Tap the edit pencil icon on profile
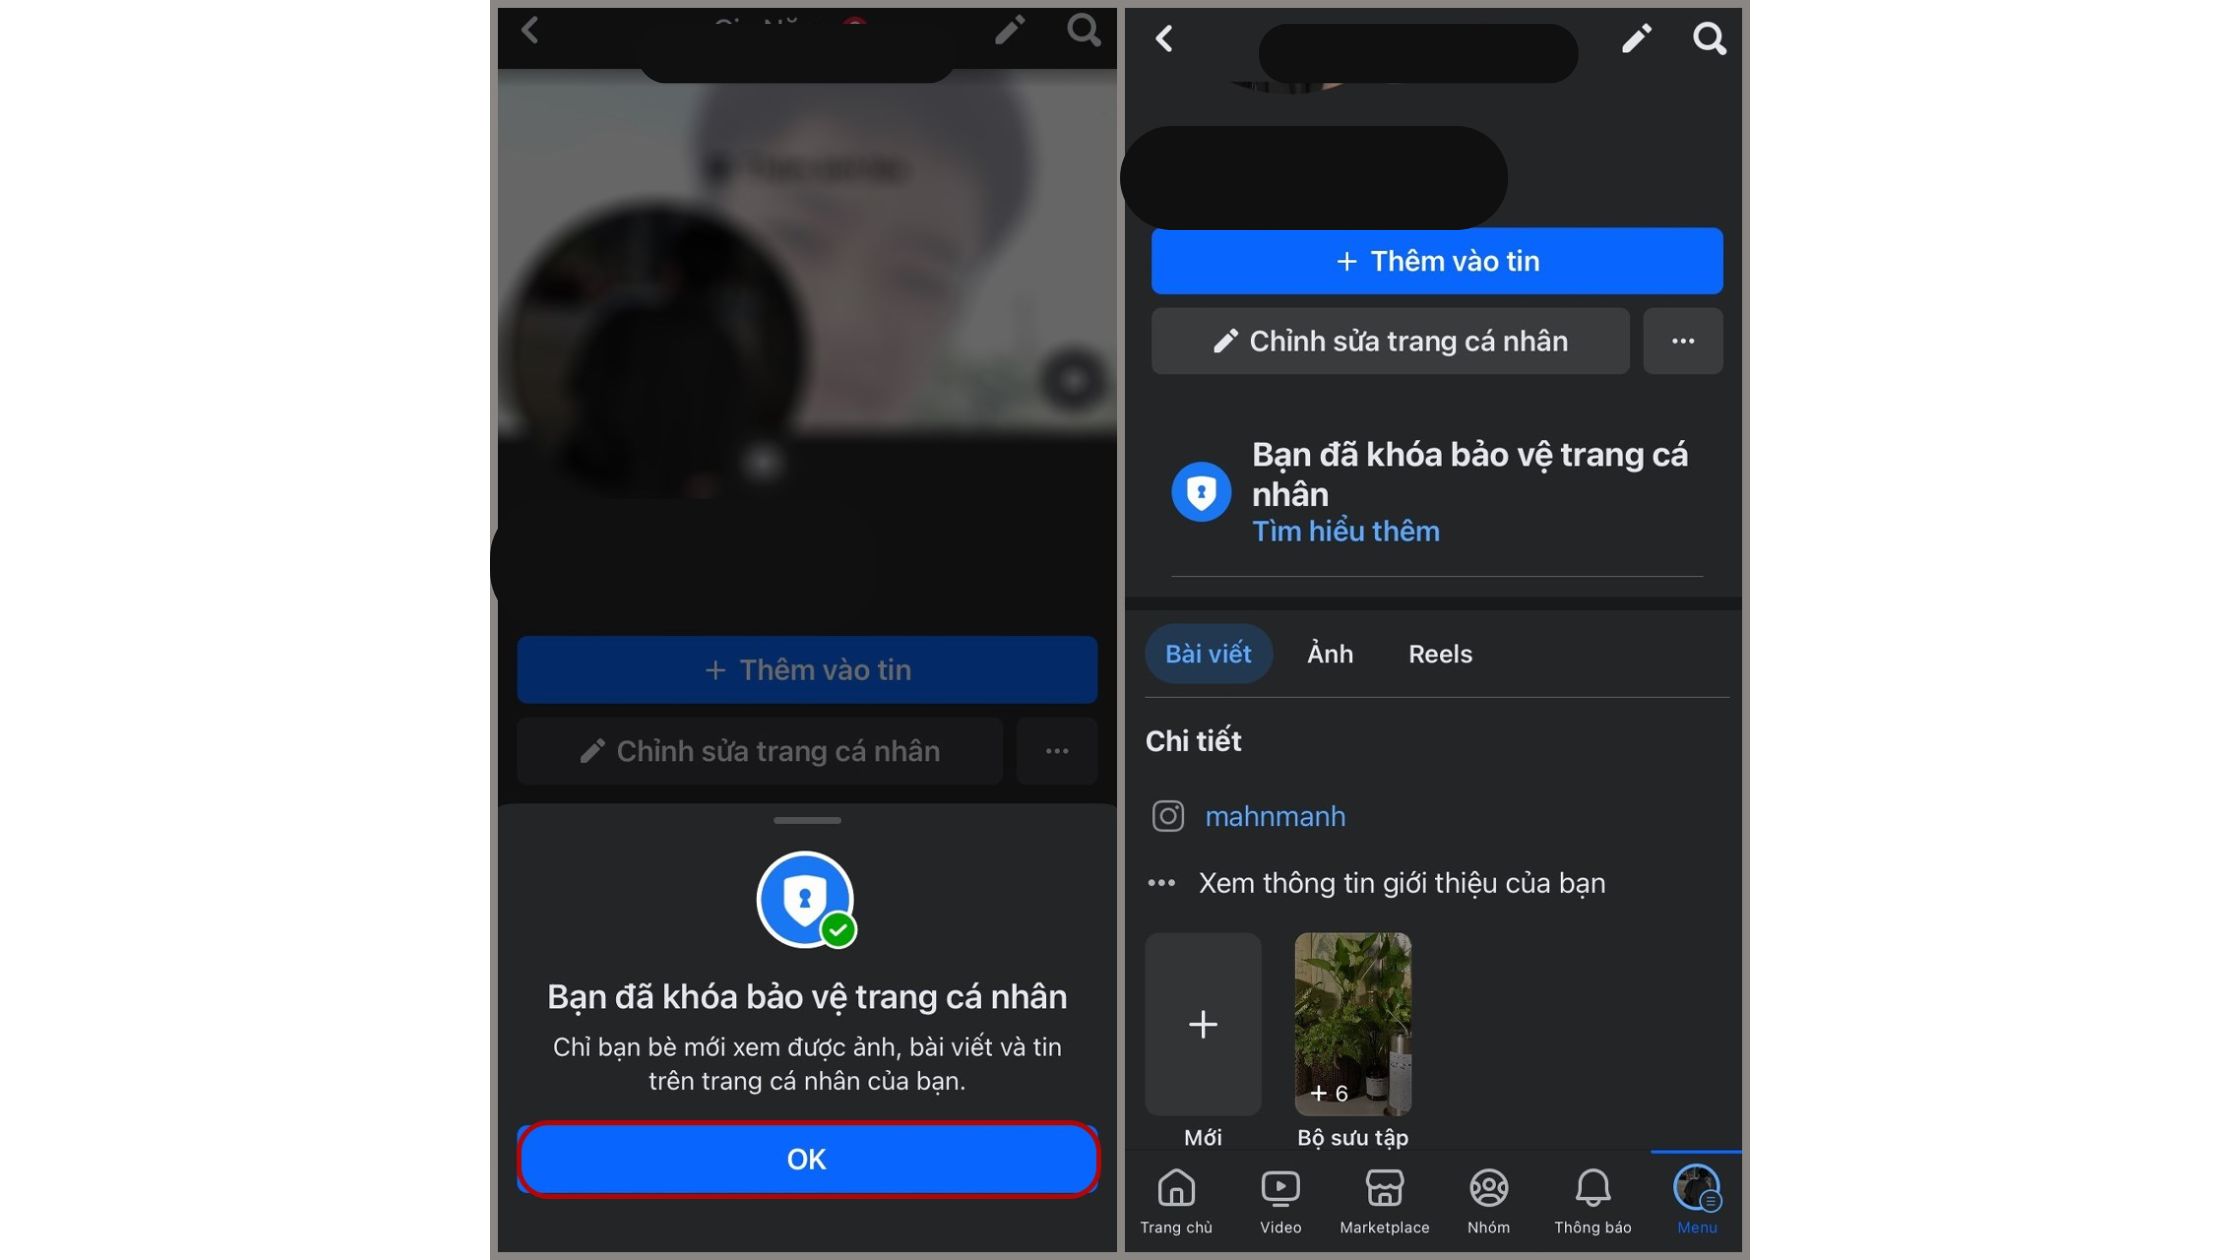This screenshot has width=2240, height=1260. (1635, 37)
